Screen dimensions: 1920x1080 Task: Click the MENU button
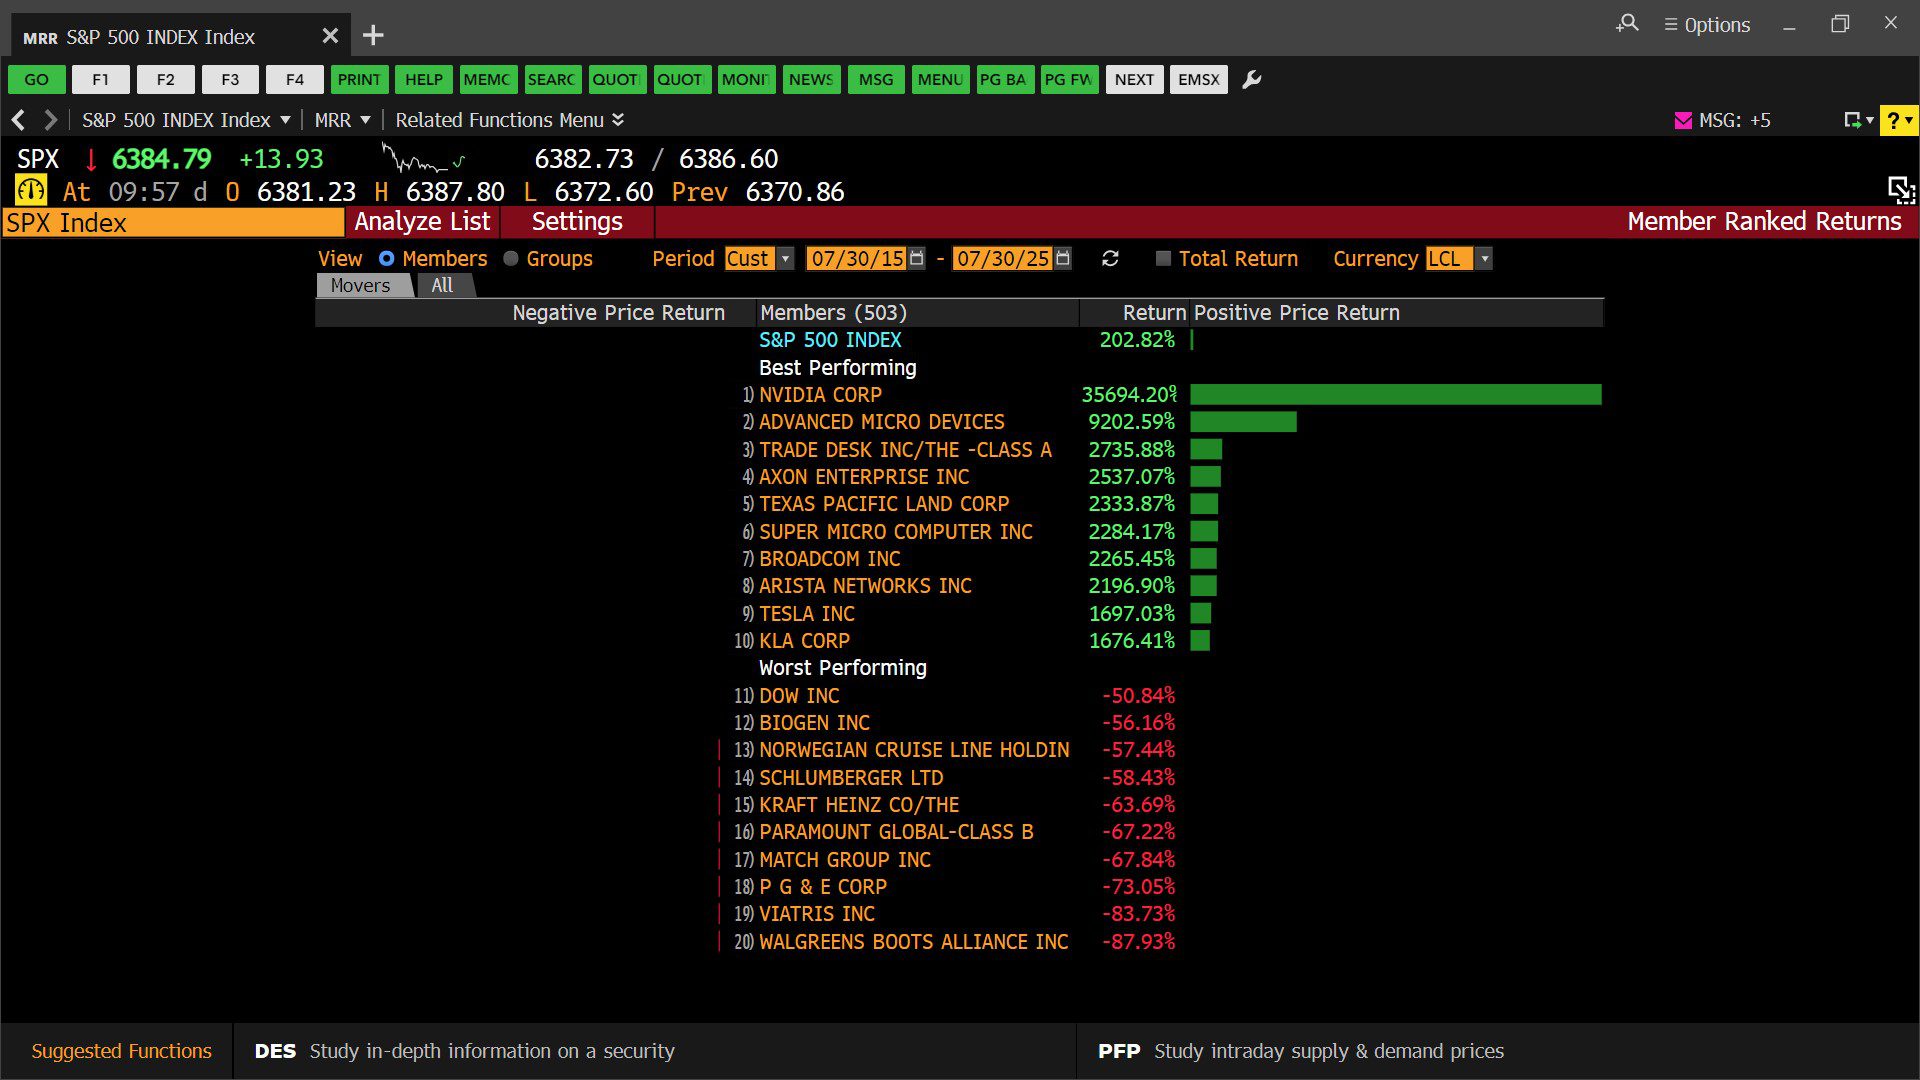click(x=940, y=80)
